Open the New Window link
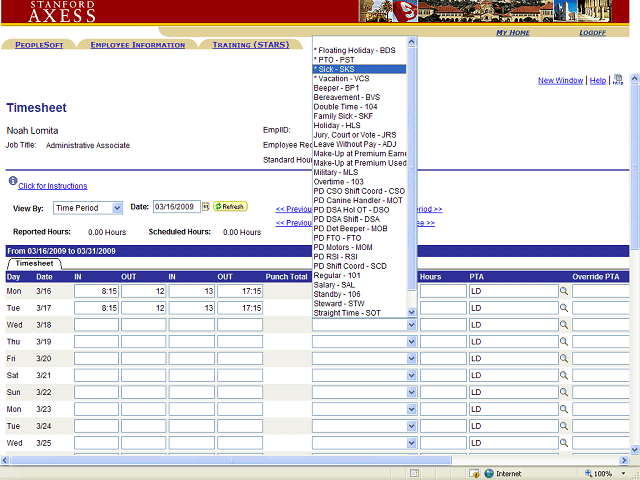Screen dimensions: 640x480 pyautogui.click(x=560, y=81)
